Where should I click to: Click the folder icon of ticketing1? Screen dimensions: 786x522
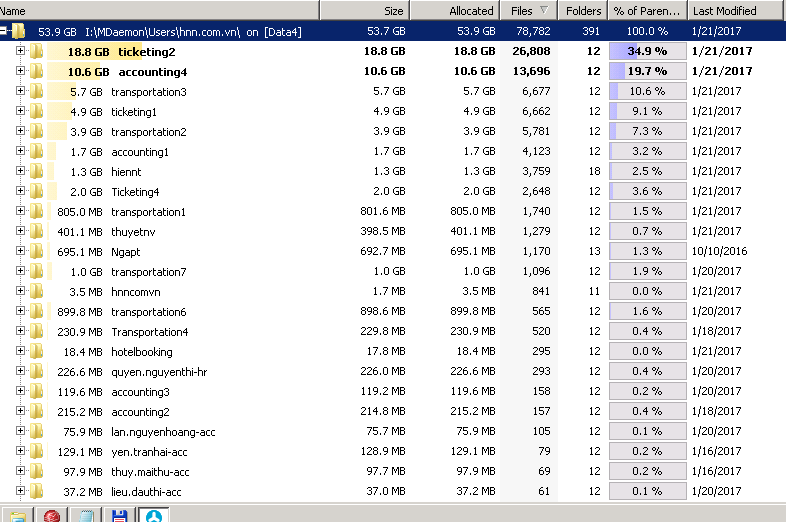37,111
